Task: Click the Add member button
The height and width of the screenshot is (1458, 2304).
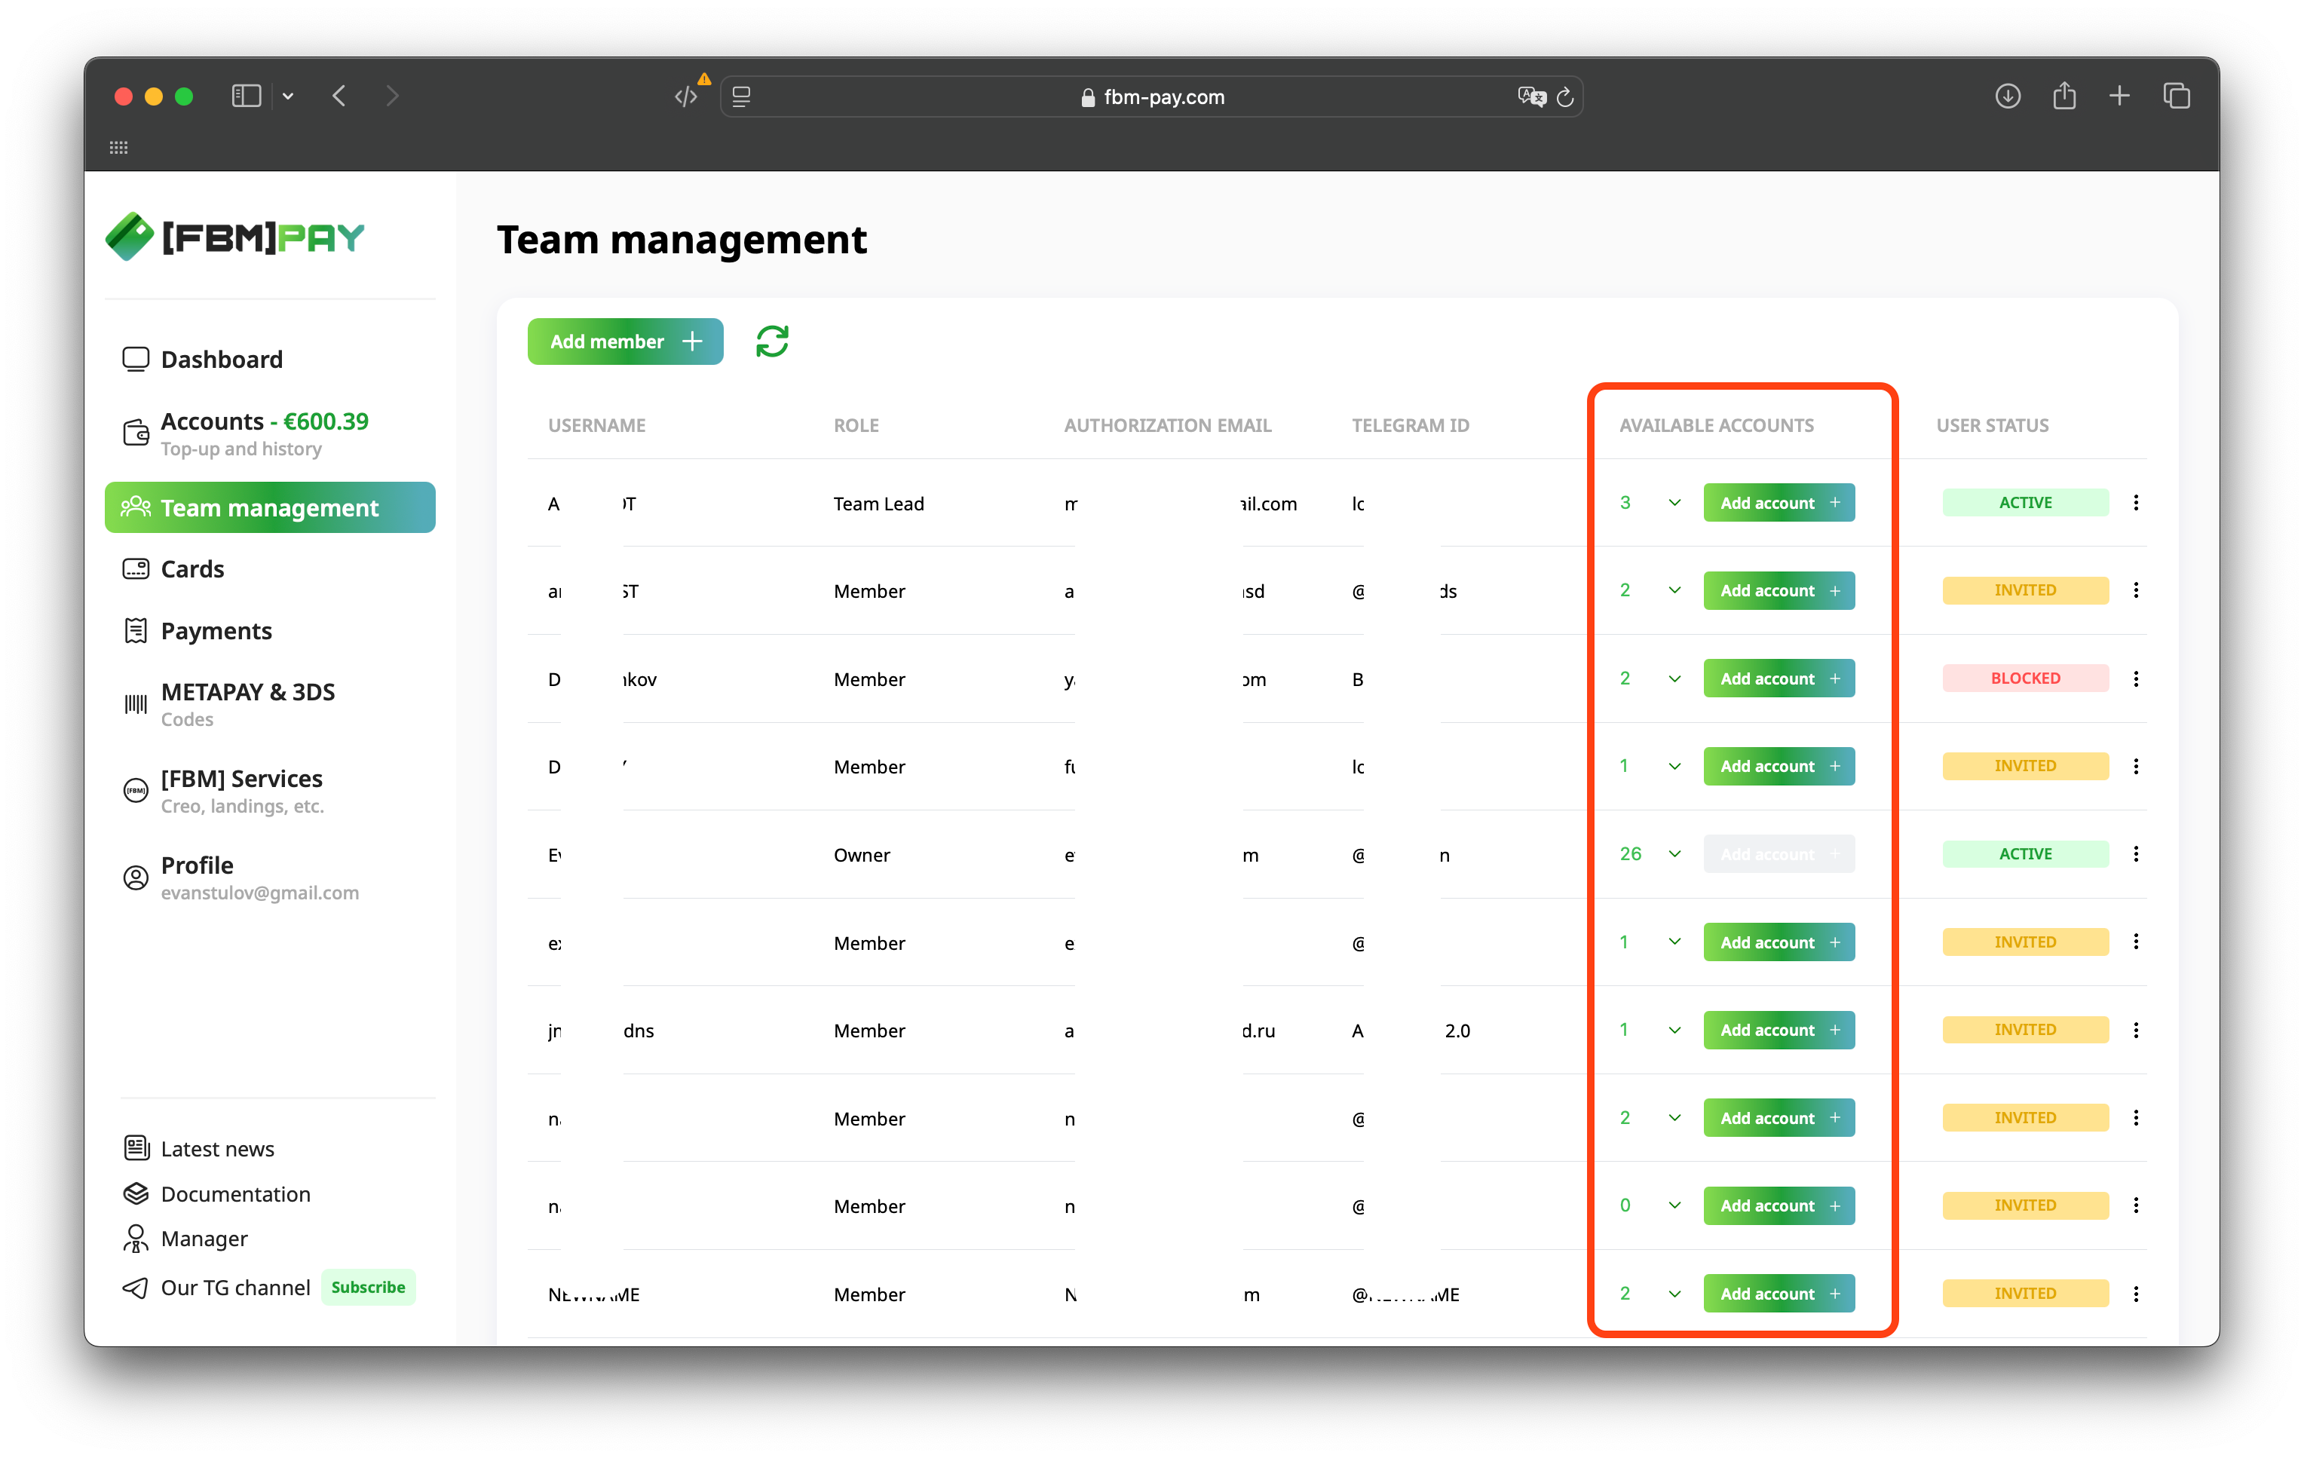Action: pyautogui.click(x=625, y=342)
